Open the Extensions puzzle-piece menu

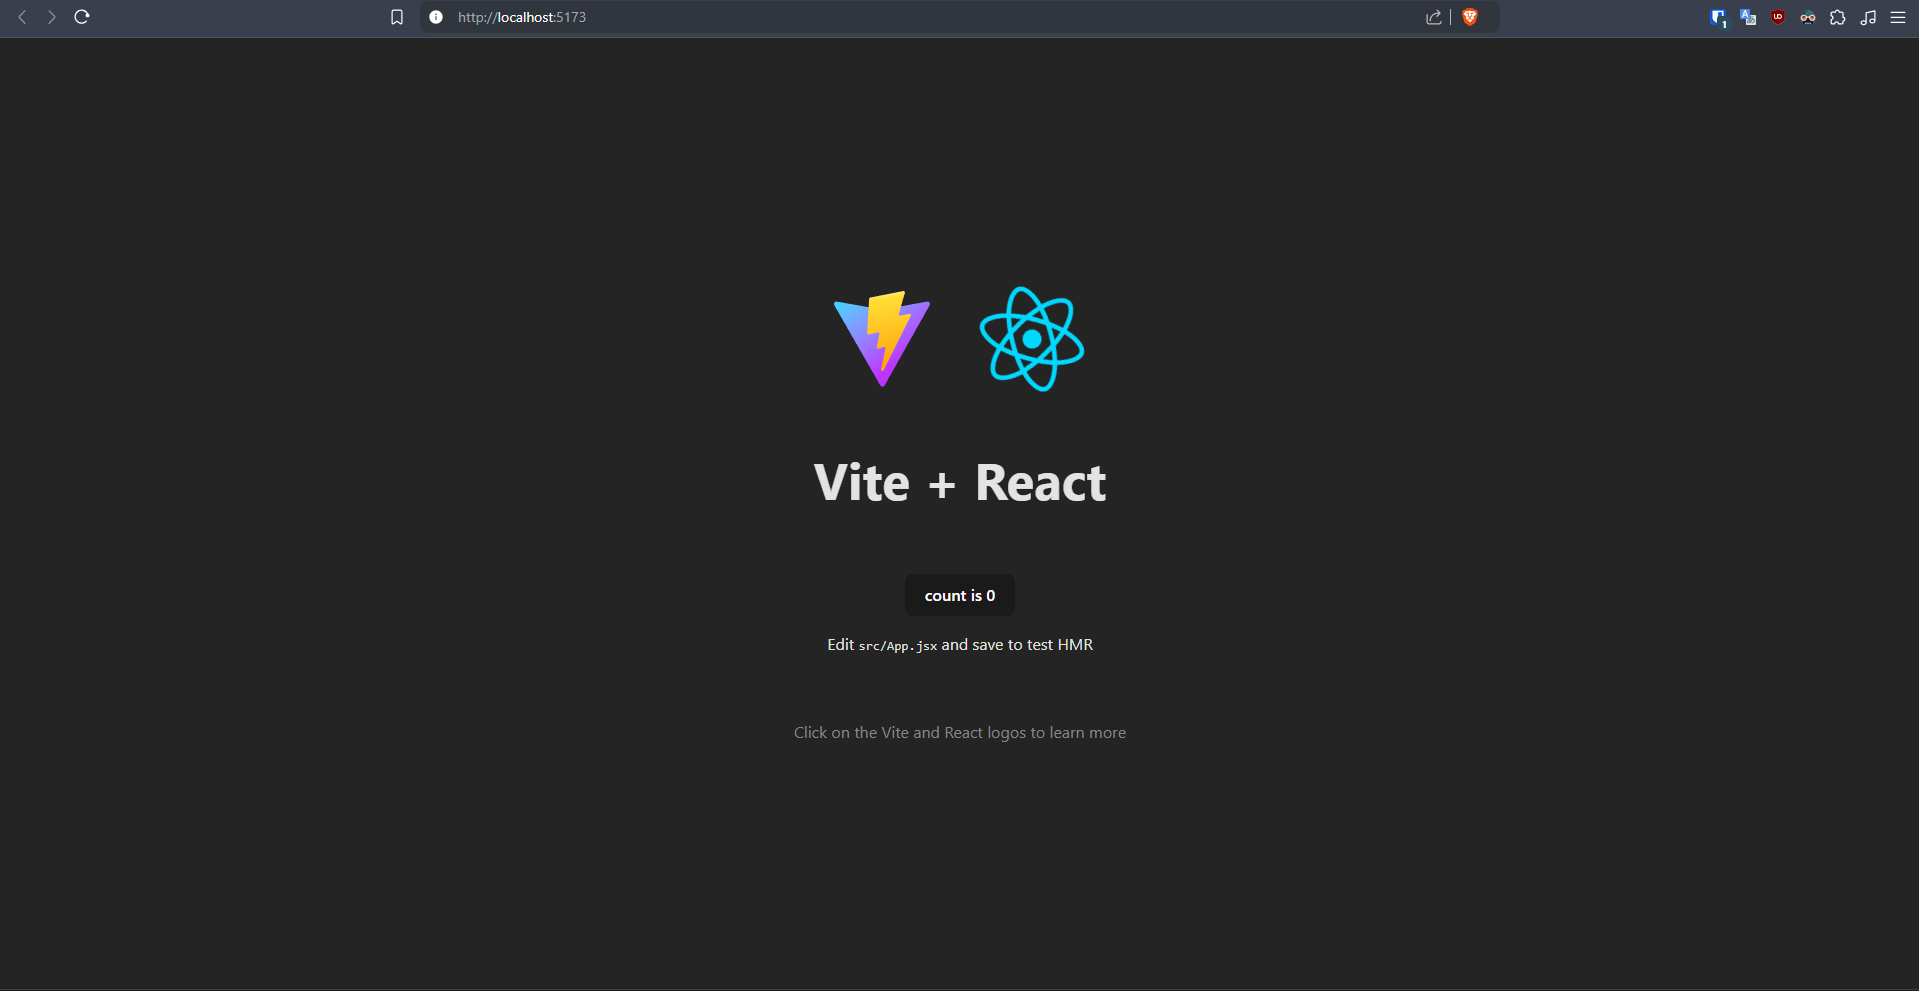pyautogui.click(x=1838, y=17)
